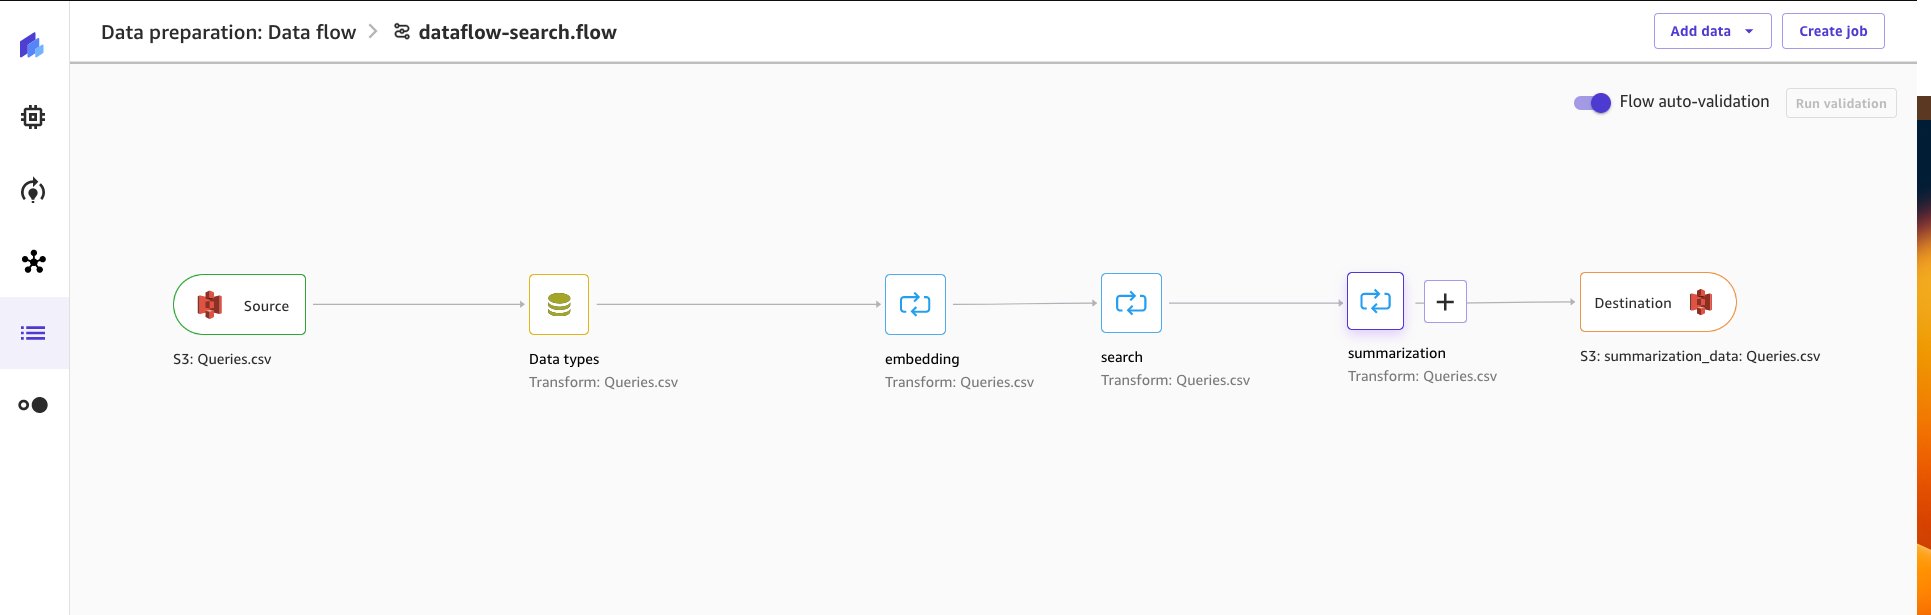
Task: Click the Create job button
Action: point(1833,31)
